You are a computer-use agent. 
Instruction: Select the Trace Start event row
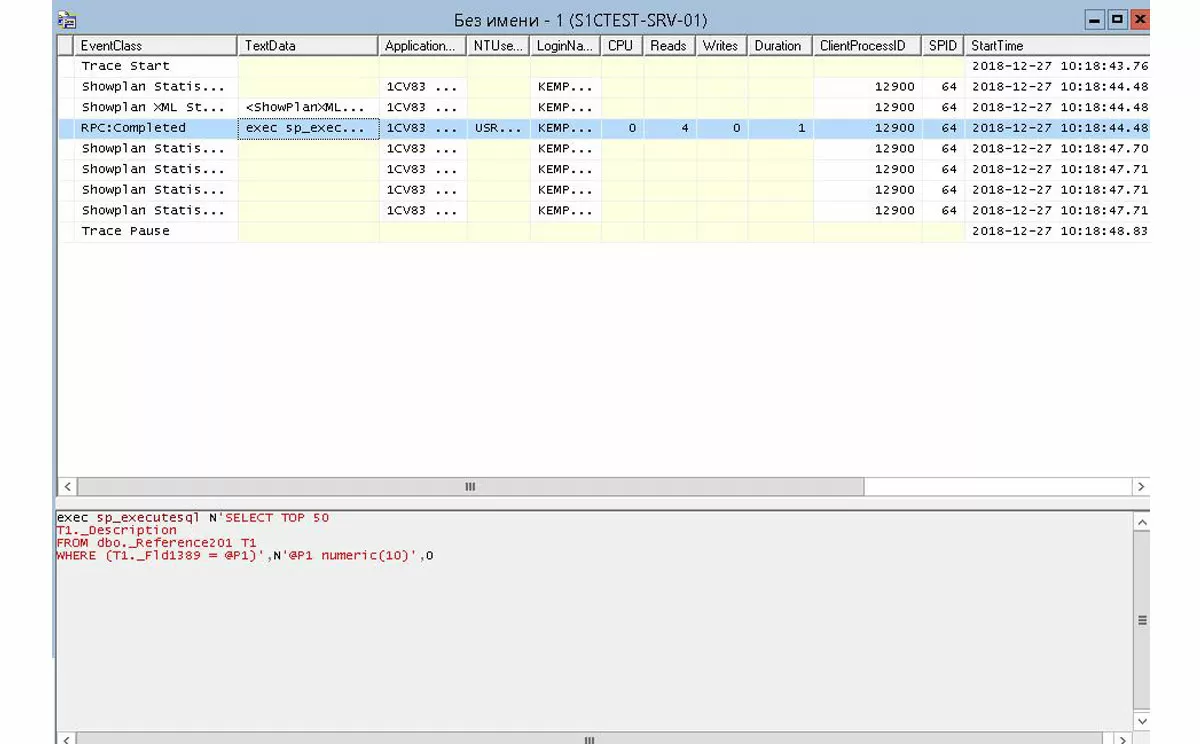pos(603,66)
